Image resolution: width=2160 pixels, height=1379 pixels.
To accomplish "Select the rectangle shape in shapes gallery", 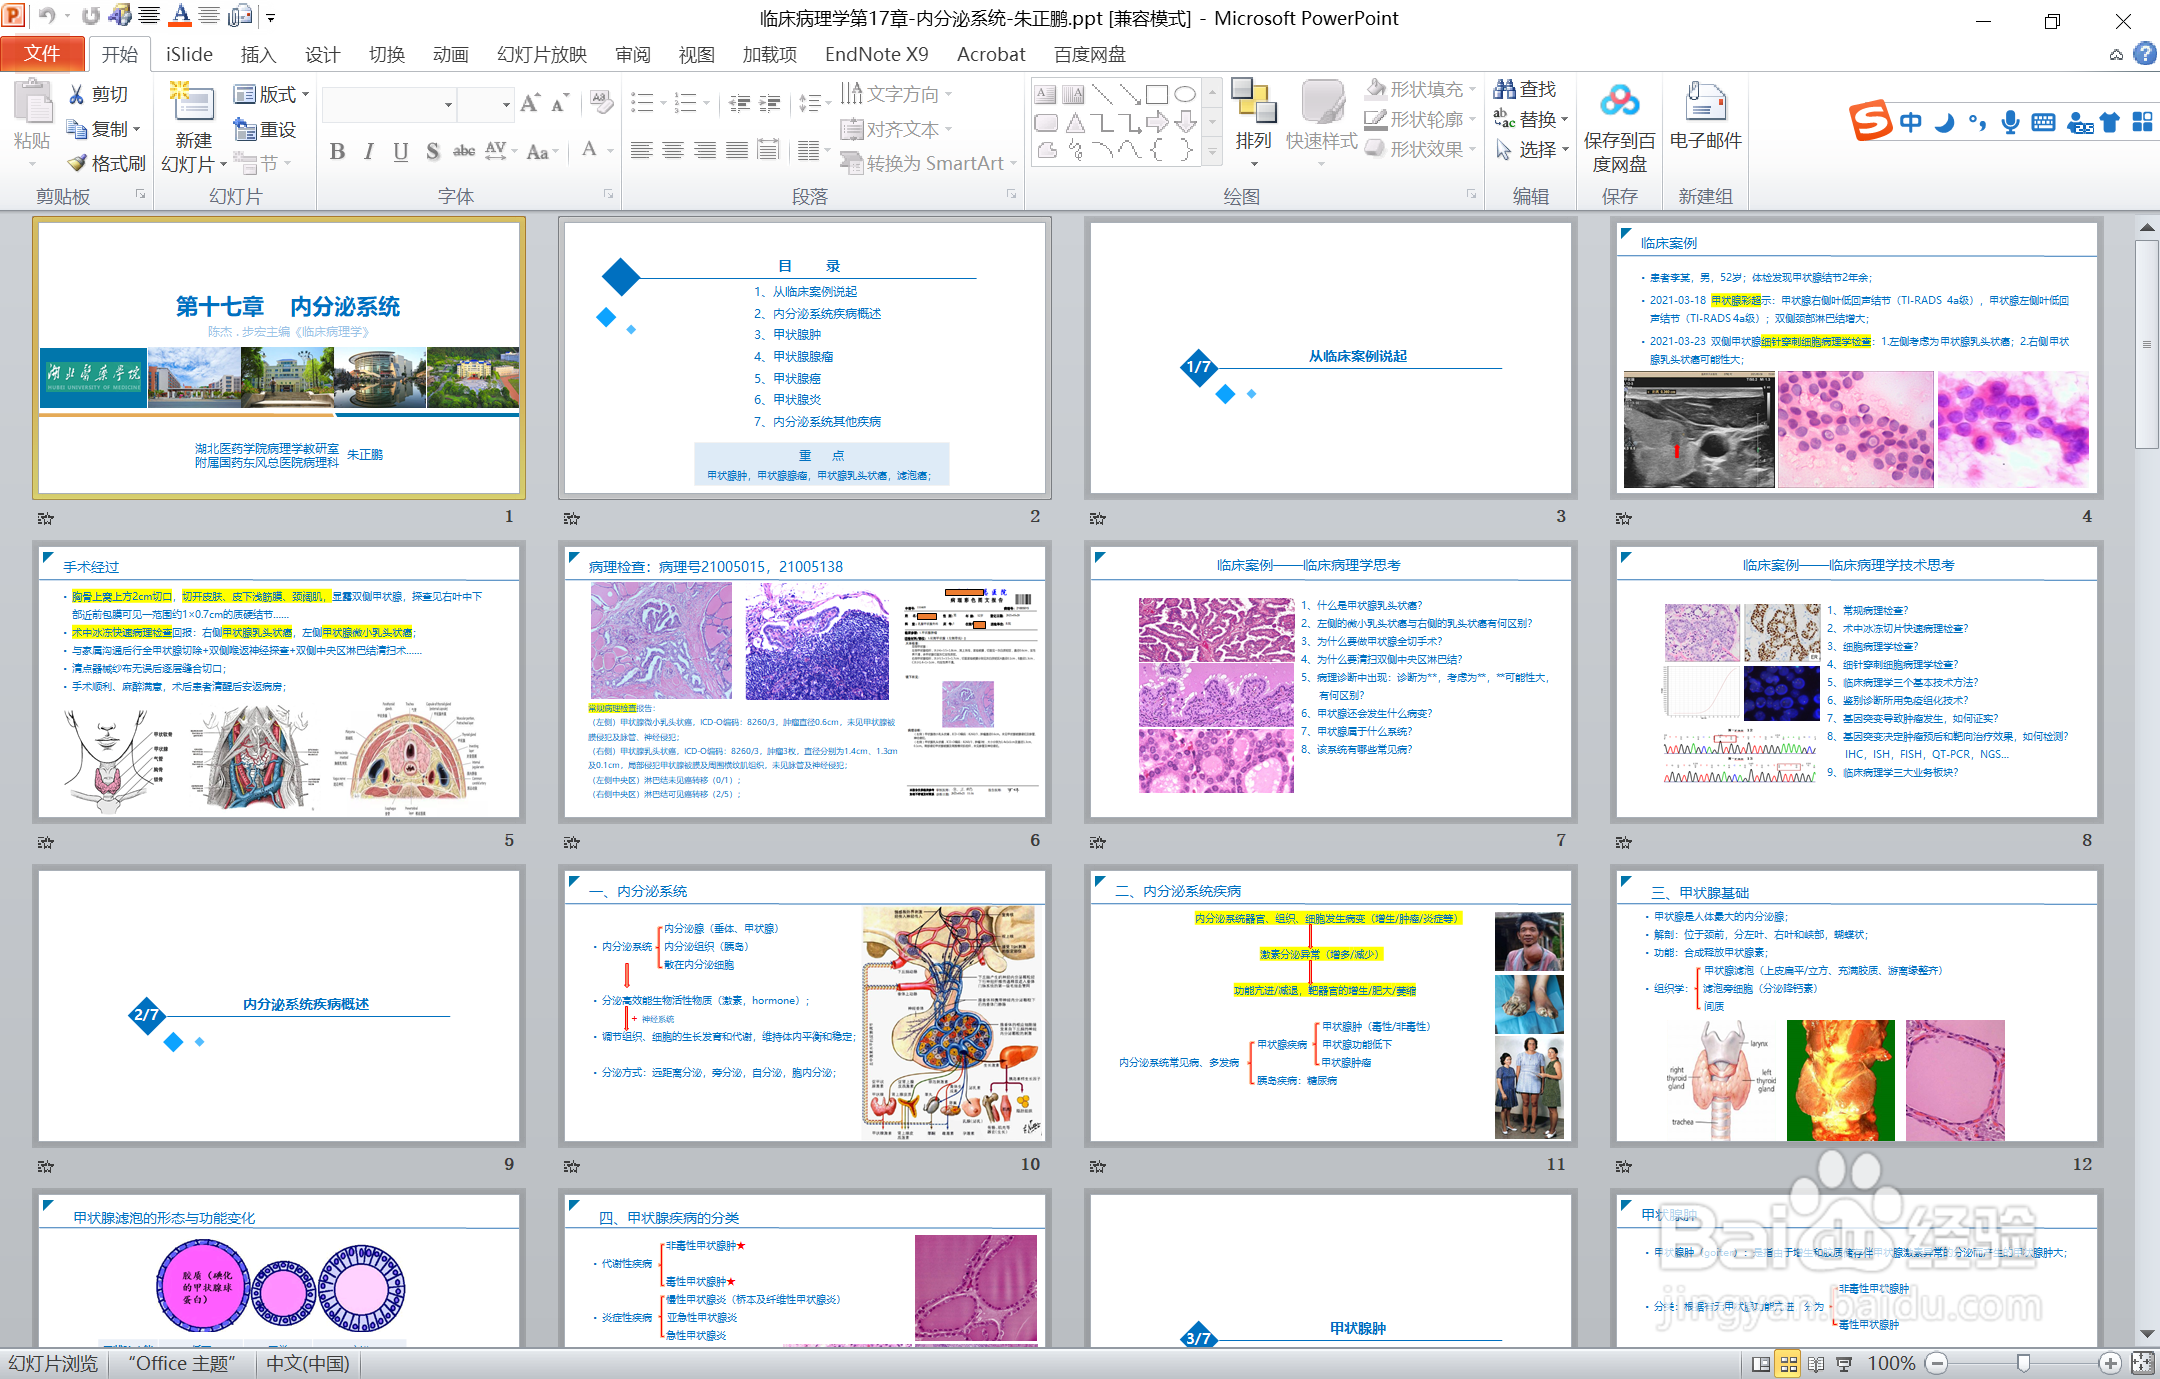I will (x=1157, y=94).
